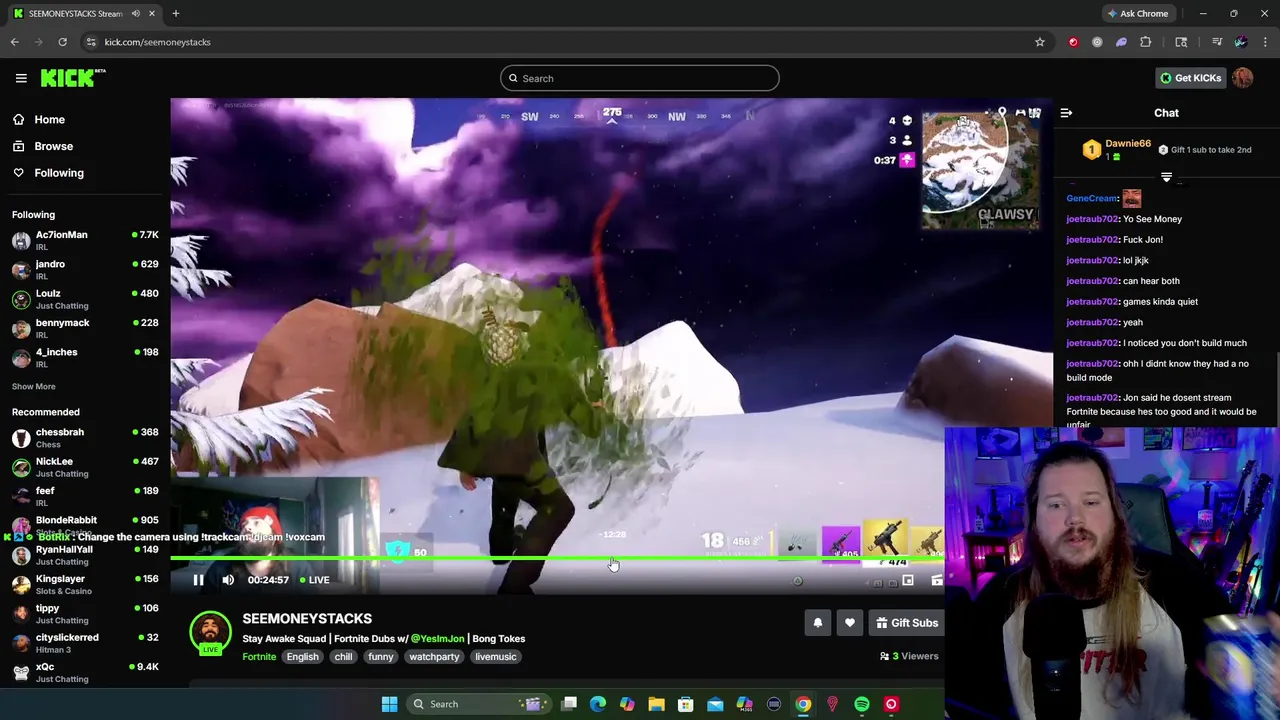
Task: Collapse the chat panel
Action: 1066,113
